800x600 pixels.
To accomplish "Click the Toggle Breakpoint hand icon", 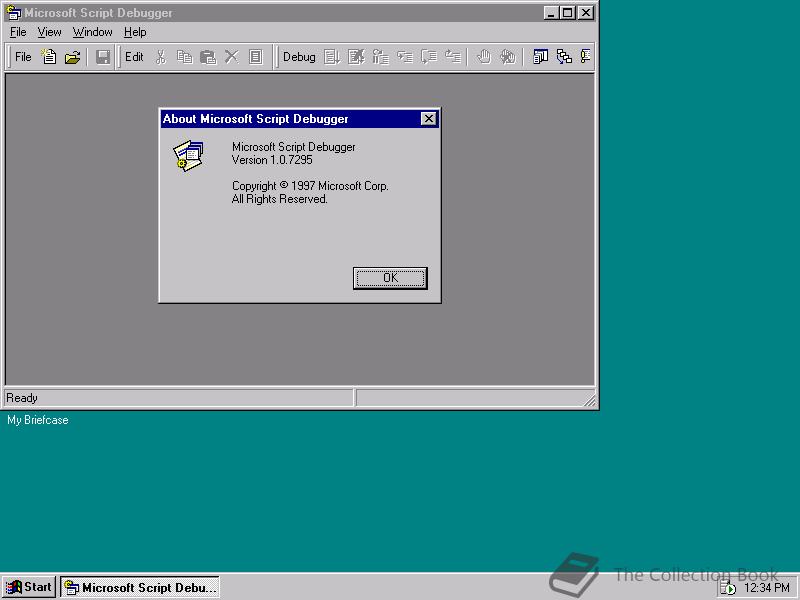I will tap(484, 57).
